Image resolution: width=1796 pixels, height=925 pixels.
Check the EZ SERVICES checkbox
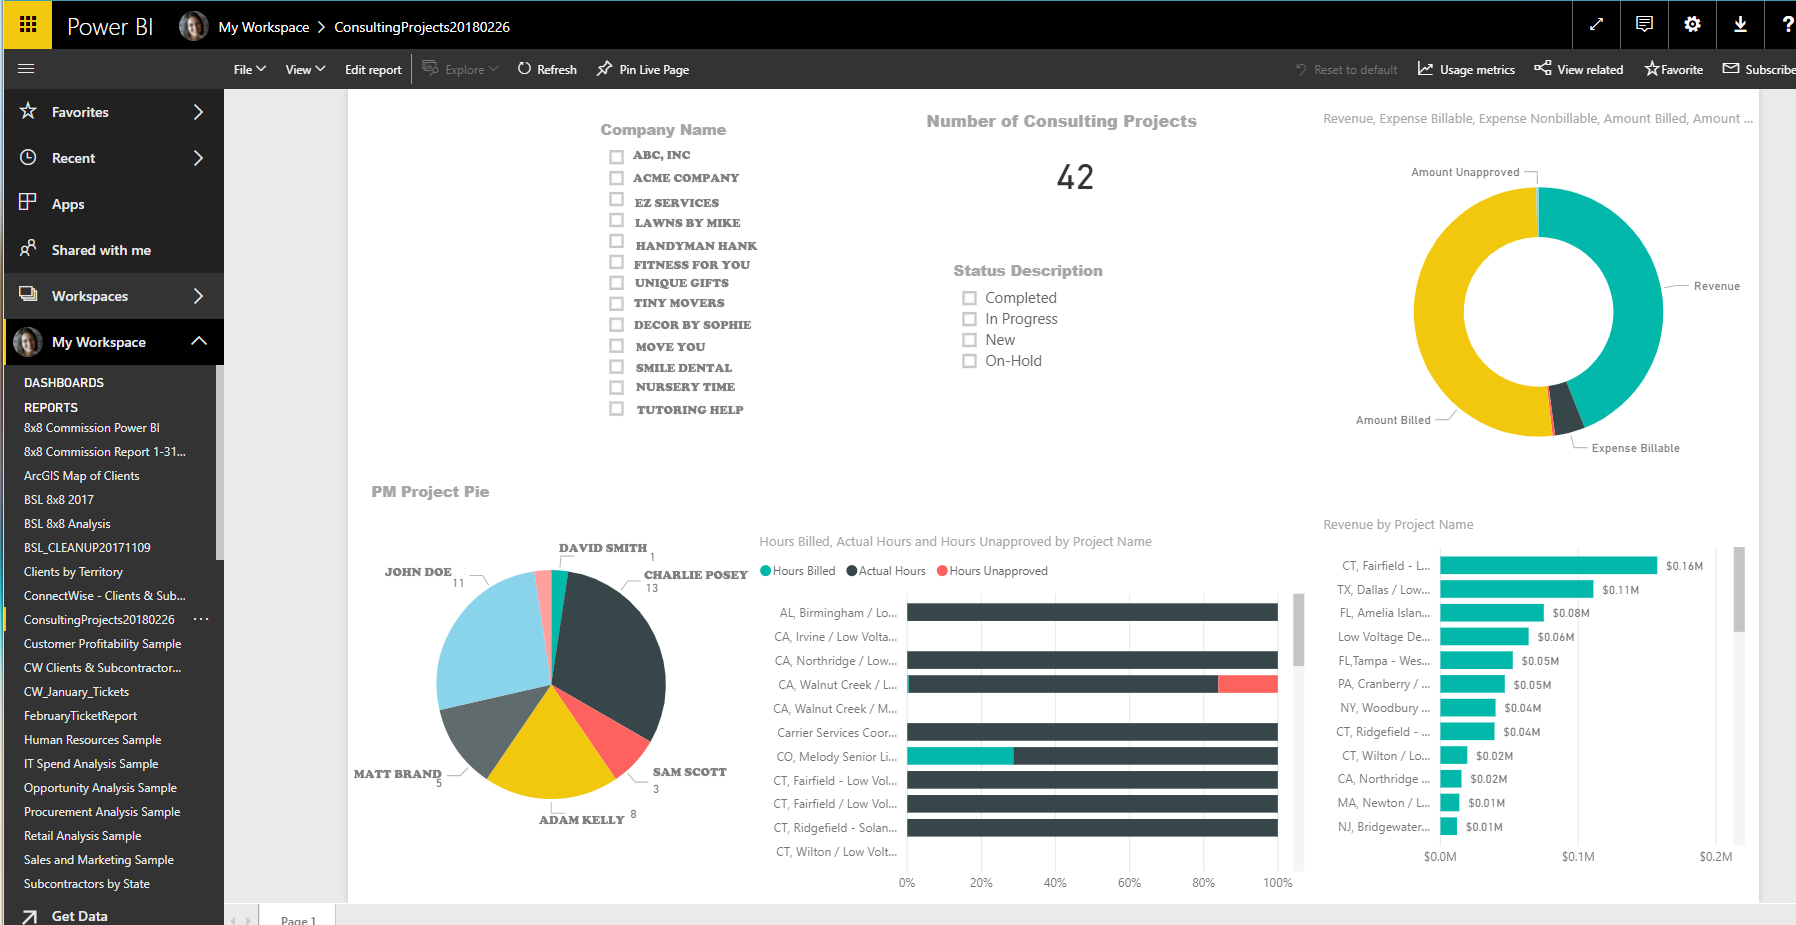(616, 200)
